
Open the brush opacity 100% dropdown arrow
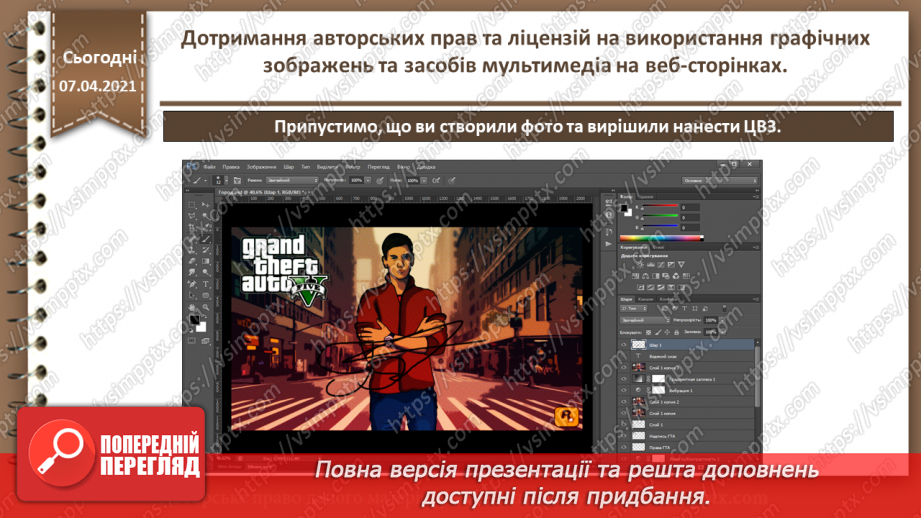click(x=368, y=180)
